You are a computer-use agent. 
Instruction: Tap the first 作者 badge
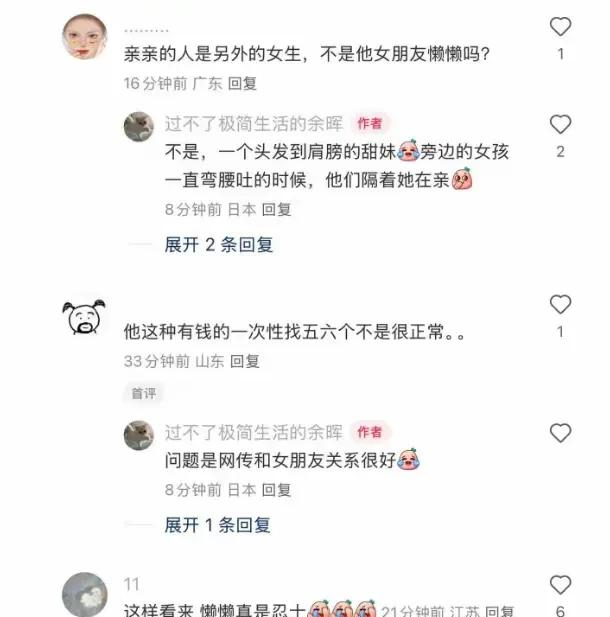(370, 124)
